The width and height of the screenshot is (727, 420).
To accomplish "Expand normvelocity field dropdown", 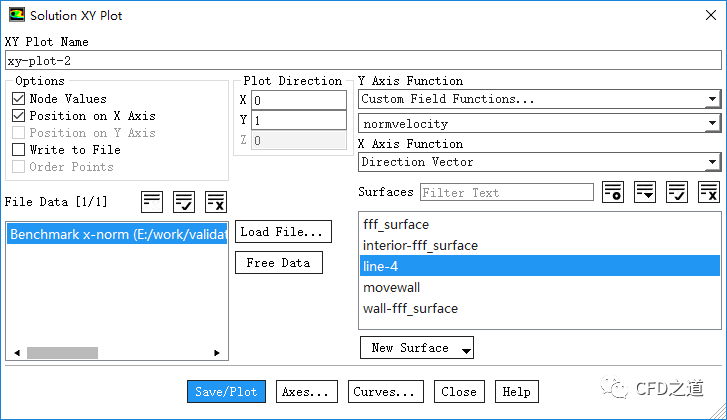I will 539,124.
